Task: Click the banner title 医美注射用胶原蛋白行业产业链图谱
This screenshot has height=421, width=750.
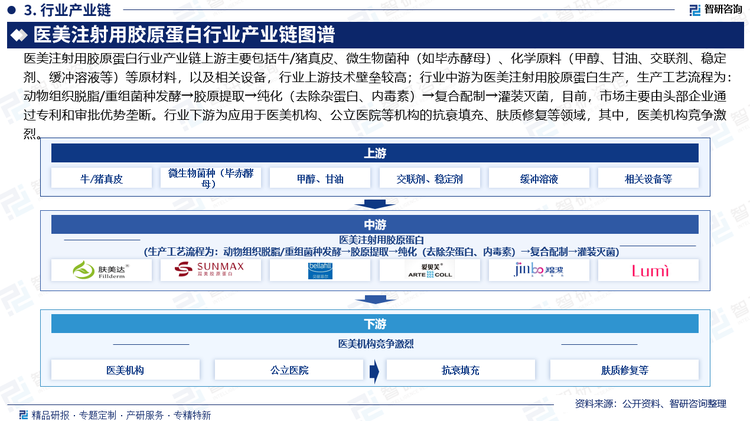Action: pos(184,35)
